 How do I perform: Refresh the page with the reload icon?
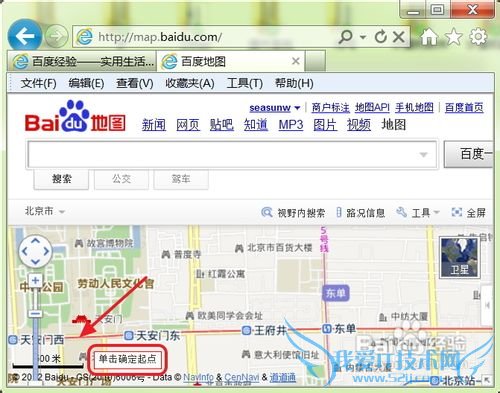pos(381,37)
